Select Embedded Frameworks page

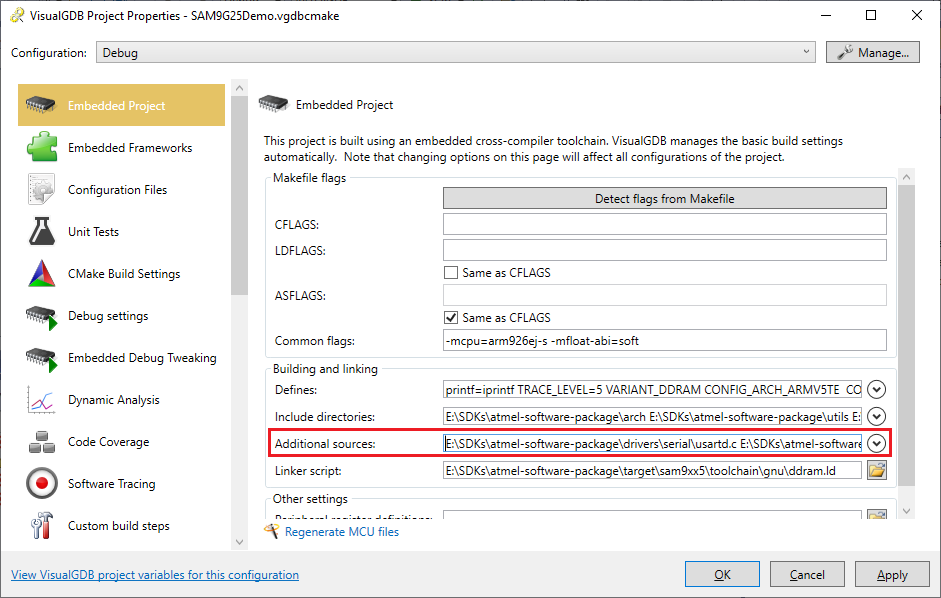pyautogui.click(x=121, y=147)
